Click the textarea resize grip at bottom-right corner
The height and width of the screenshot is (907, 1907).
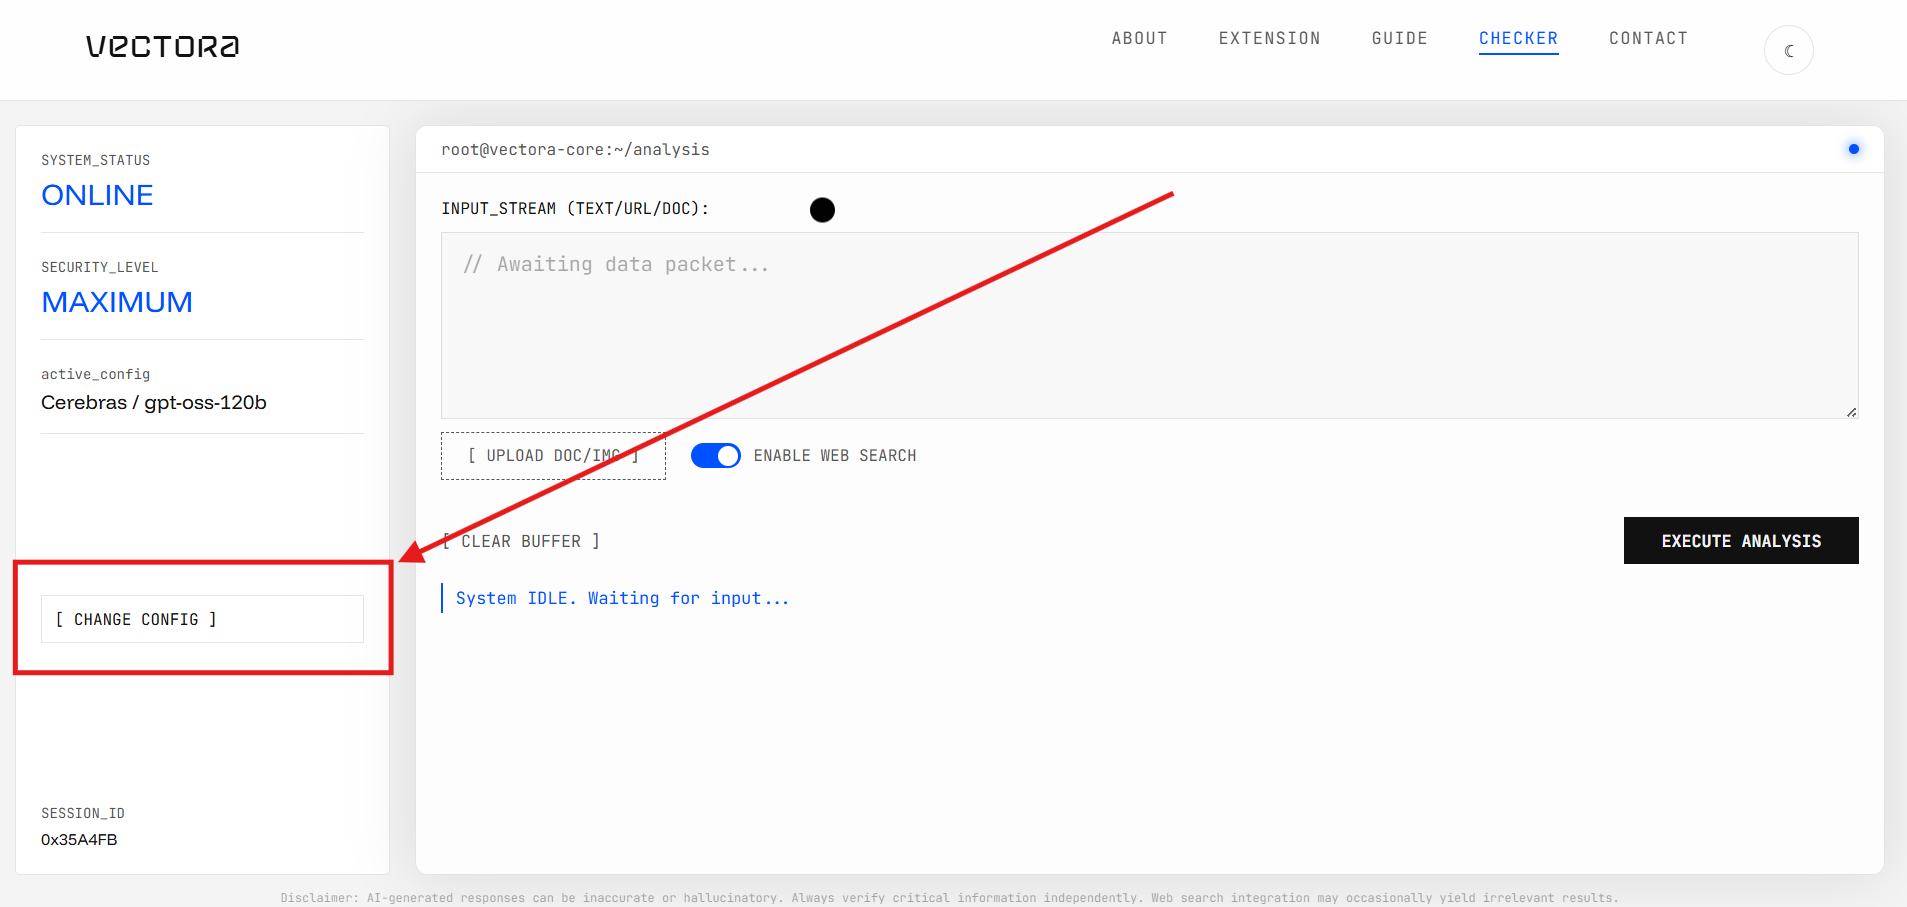click(1851, 412)
